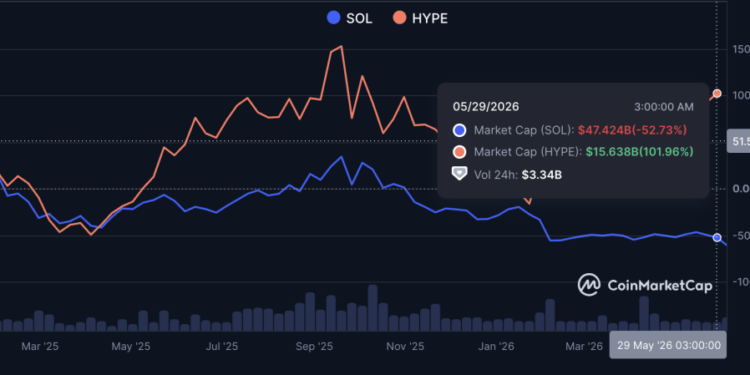Click the 51.5 highlighted y-axis value
This screenshot has width=750, height=375.
point(739,142)
